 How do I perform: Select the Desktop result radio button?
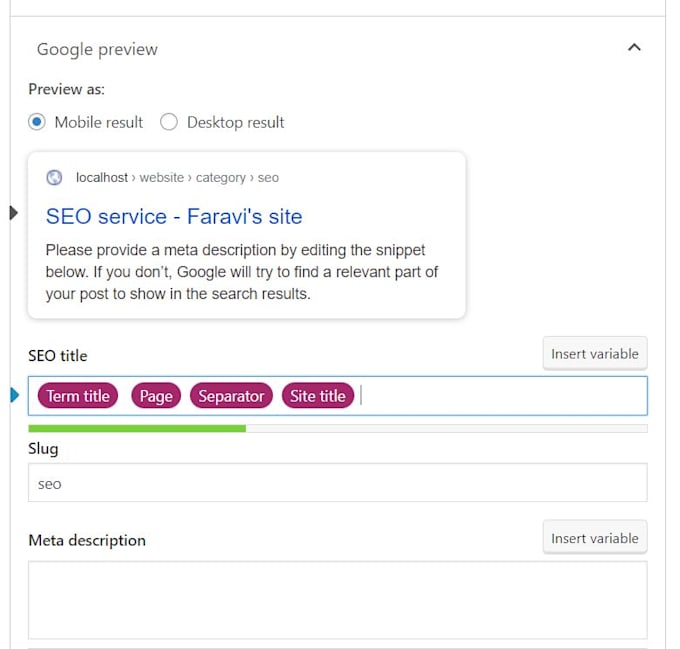(x=169, y=122)
